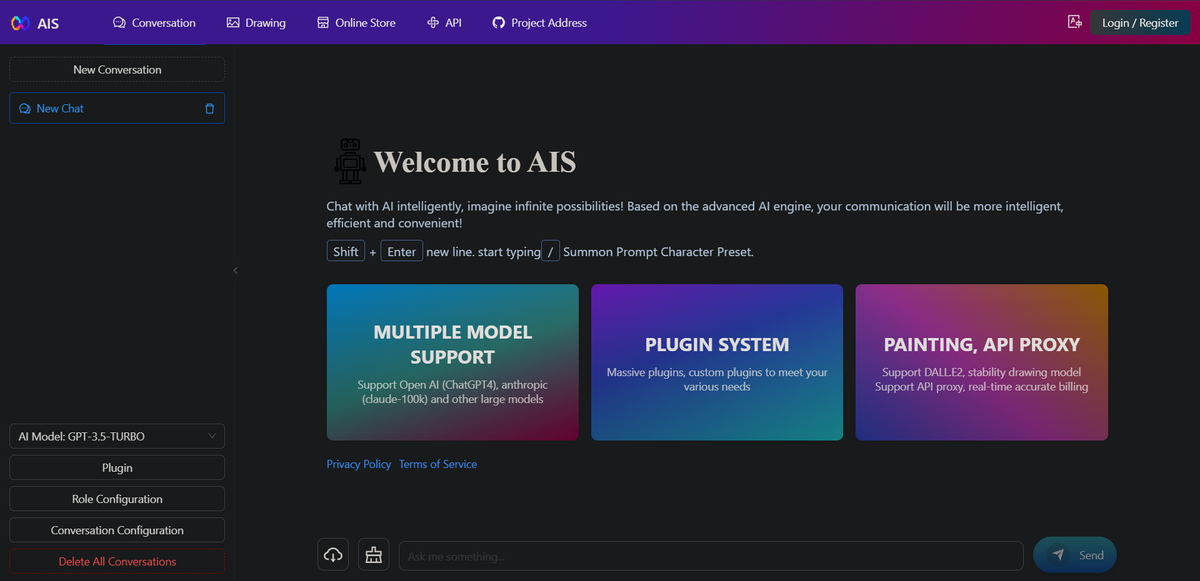Open the Privacy Policy link
Viewport: 1200px width, 581px height.
358,464
